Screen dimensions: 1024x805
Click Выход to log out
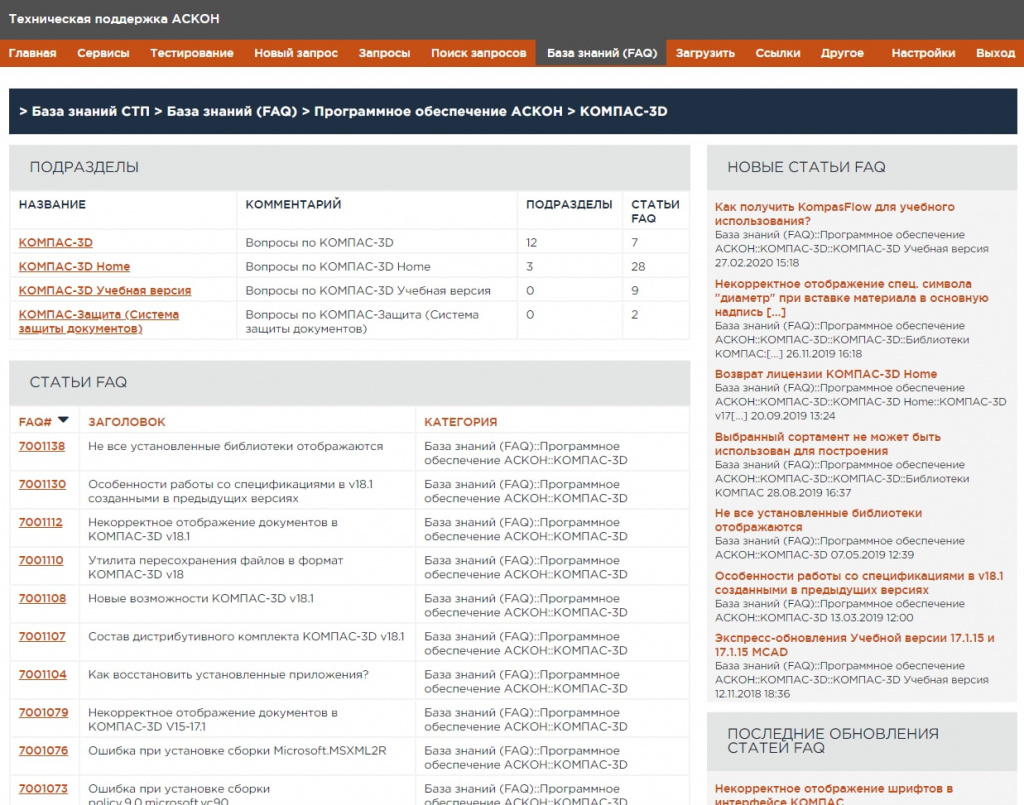(x=995, y=53)
